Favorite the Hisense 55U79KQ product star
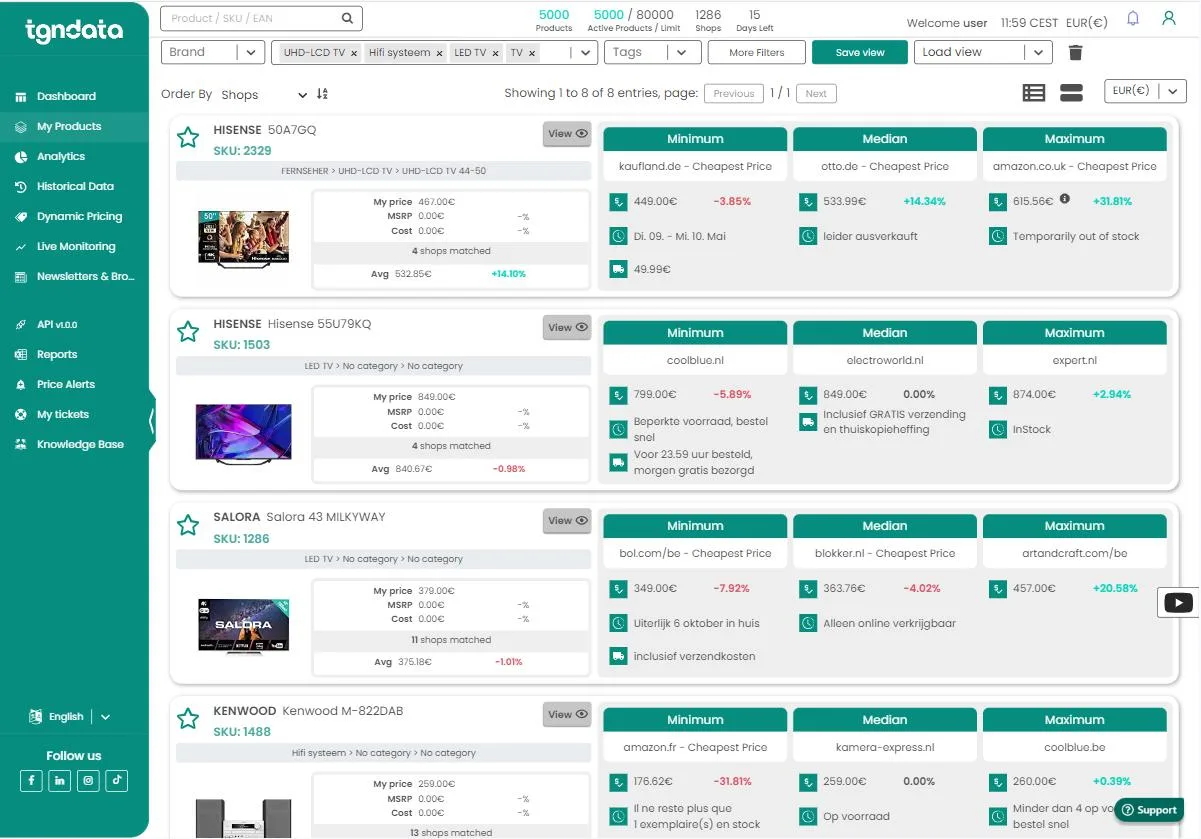The height and width of the screenshot is (839, 1201). [188, 332]
